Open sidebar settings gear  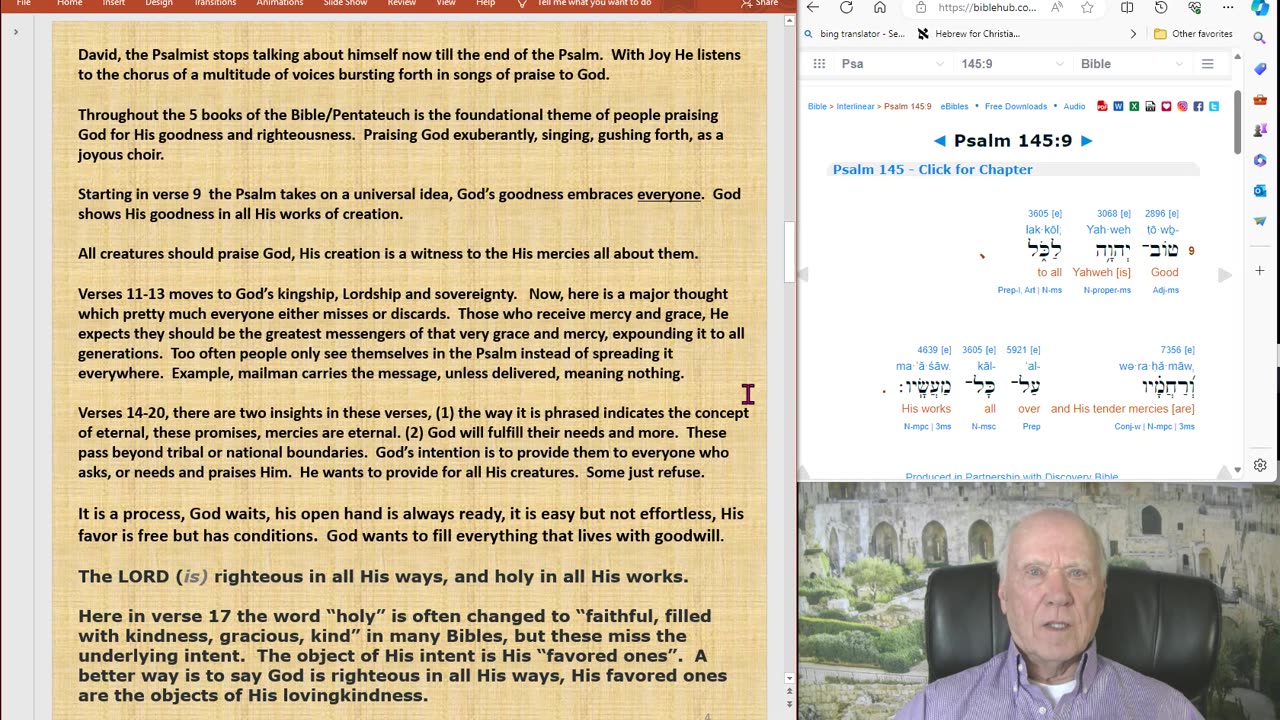(x=1260, y=465)
